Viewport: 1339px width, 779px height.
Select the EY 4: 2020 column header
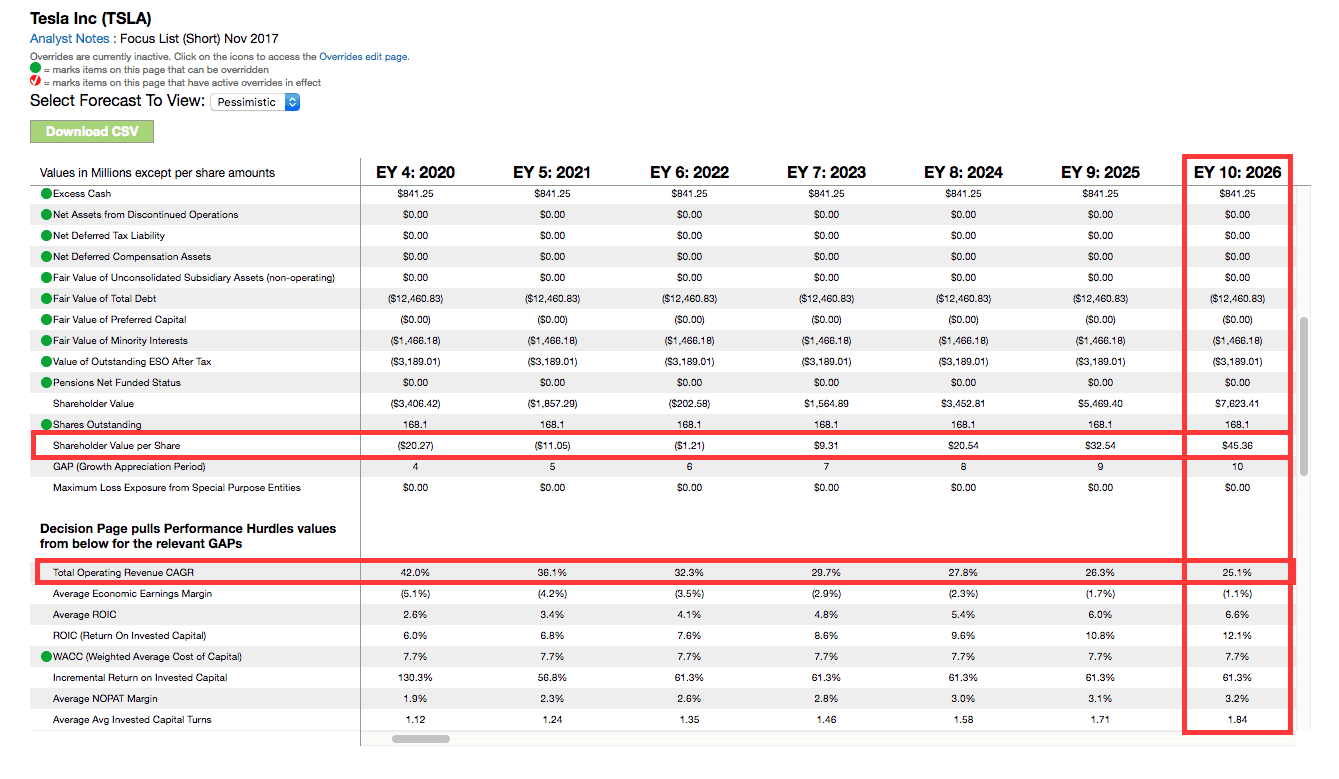tap(415, 172)
